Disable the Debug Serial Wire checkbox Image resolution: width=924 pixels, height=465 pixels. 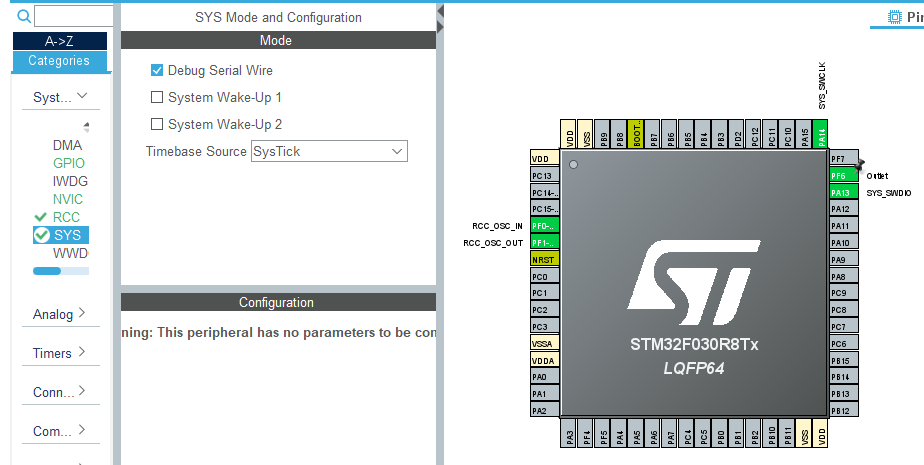[x=157, y=70]
